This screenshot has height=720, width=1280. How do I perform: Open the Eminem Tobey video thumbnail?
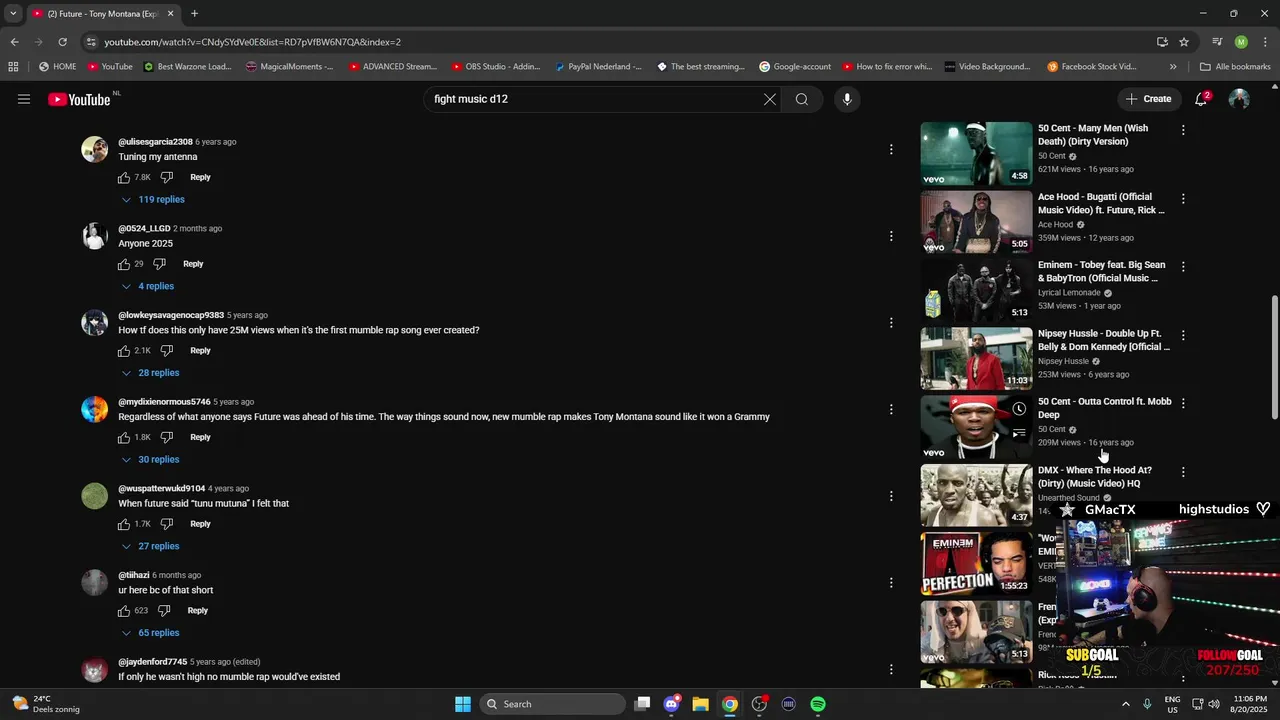976,290
